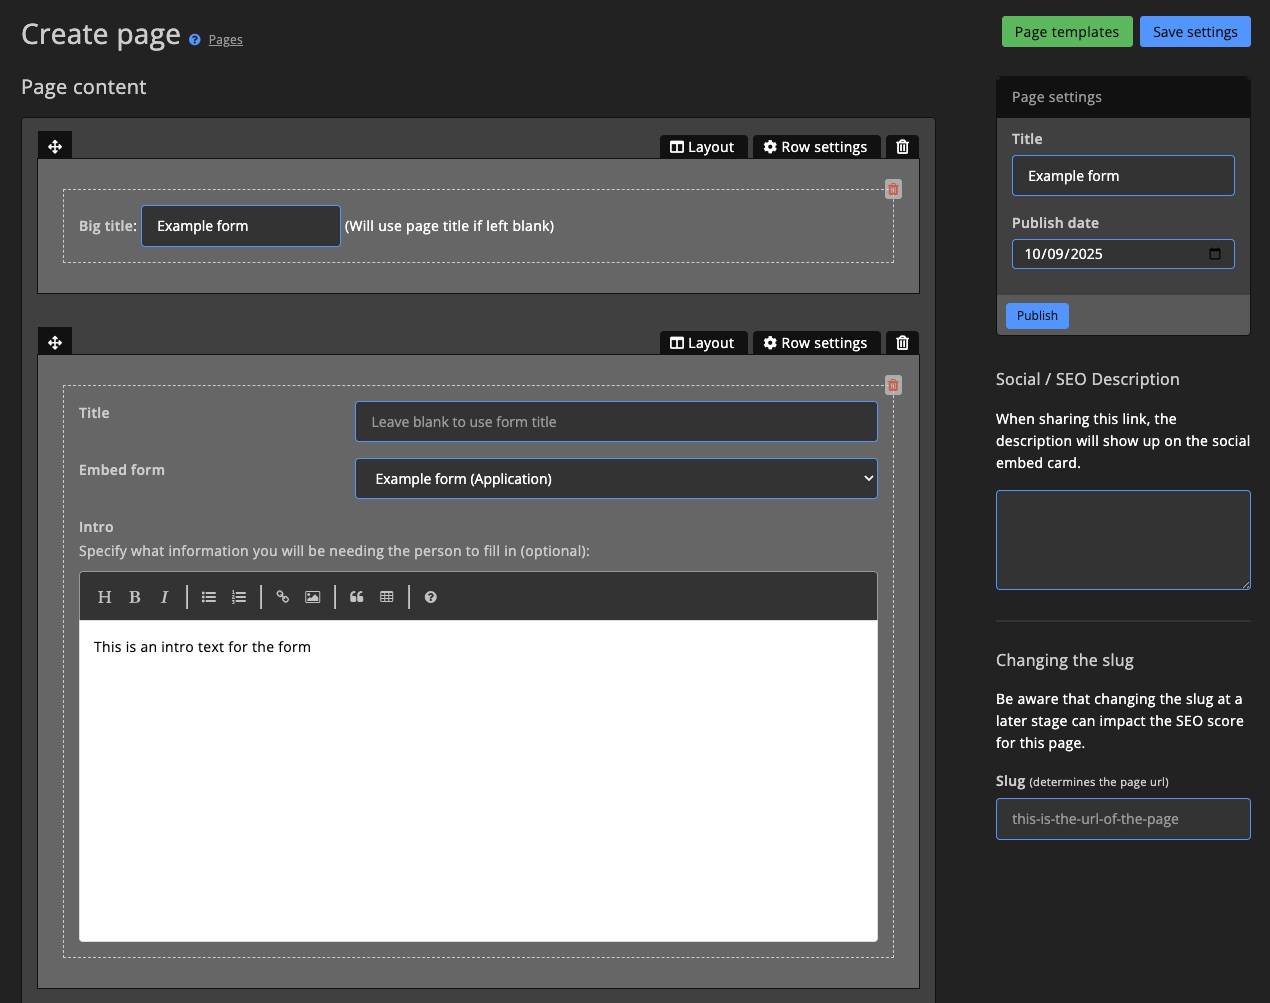Screen dimensions: 1270x1003
Task: Create a bulleted list in the intro
Action: pyautogui.click(x=208, y=596)
